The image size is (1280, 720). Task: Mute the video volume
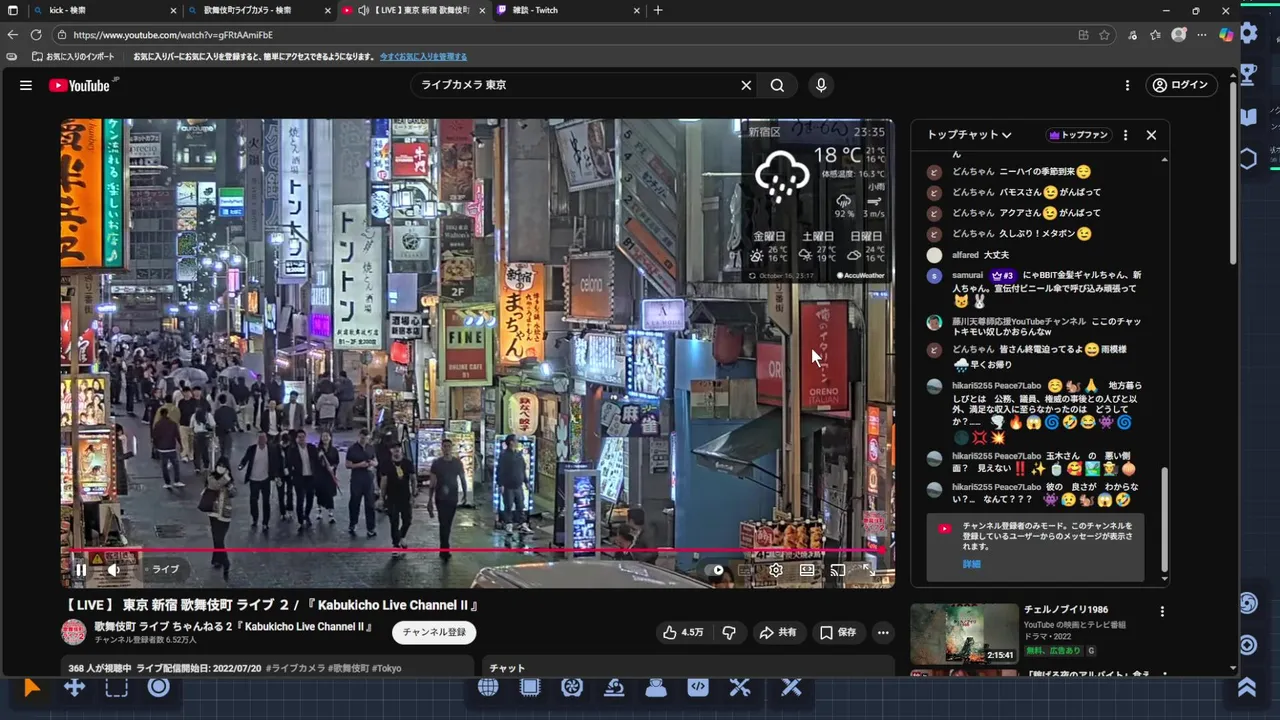(114, 570)
